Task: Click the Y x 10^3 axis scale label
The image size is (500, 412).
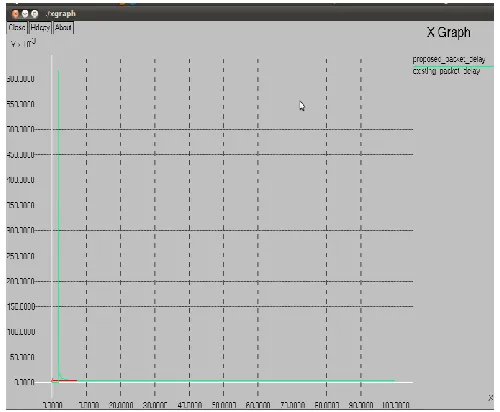Action: [x=23, y=43]
